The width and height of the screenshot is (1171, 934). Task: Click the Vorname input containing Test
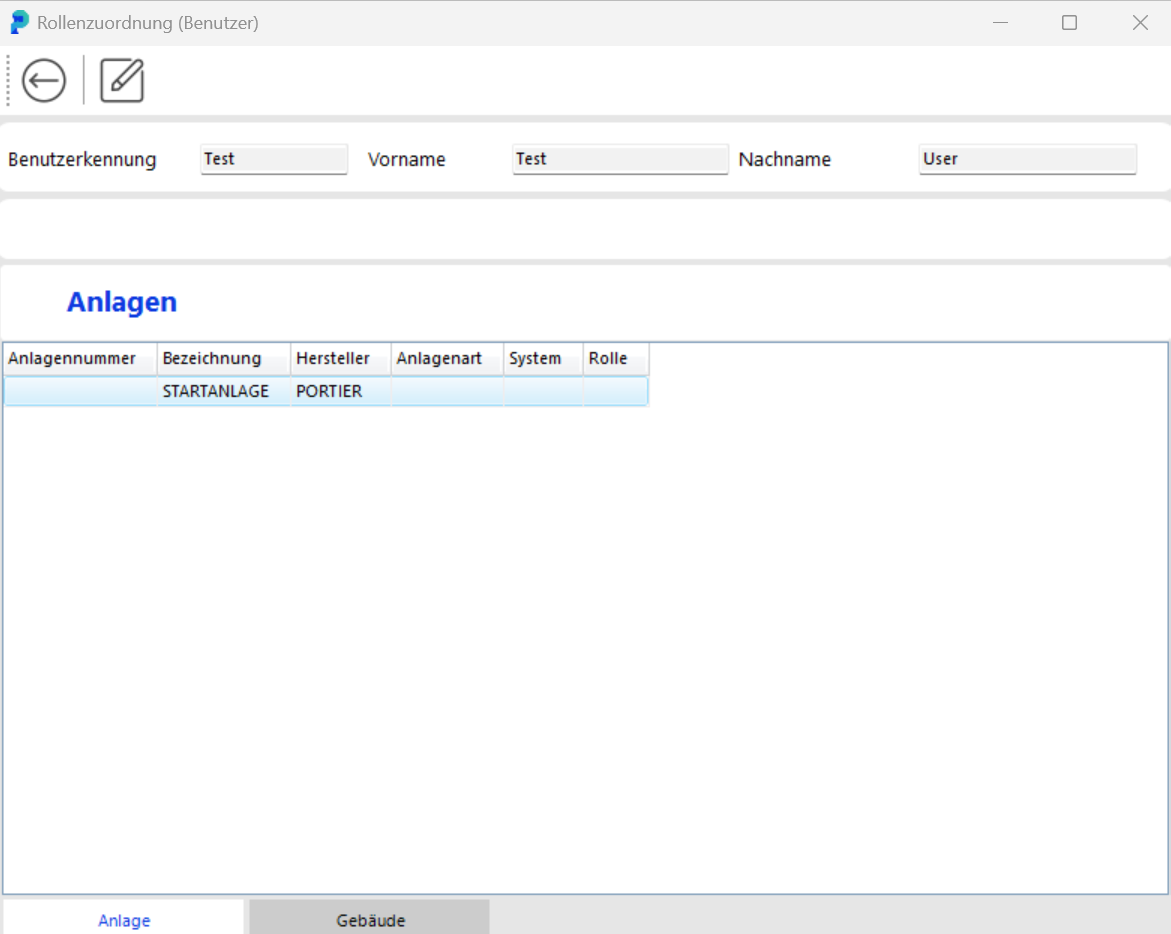point(620,159)
